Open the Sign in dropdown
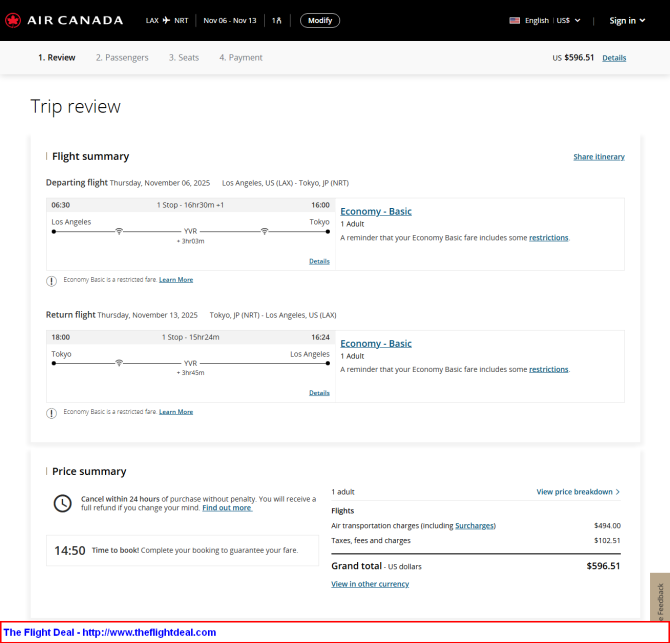 click(x=627, y=21)
